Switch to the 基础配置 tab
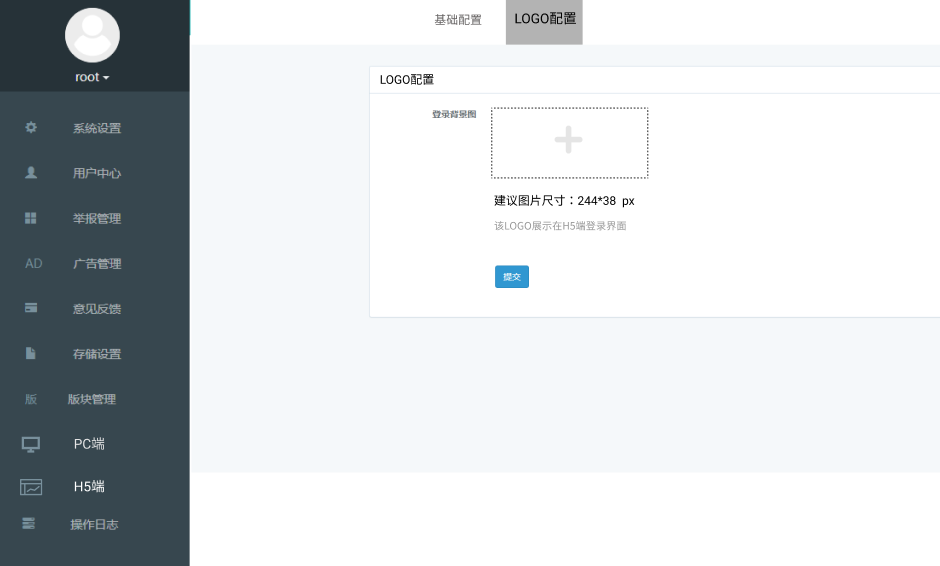This screenshot has height=566, width=940. (458, 20)
